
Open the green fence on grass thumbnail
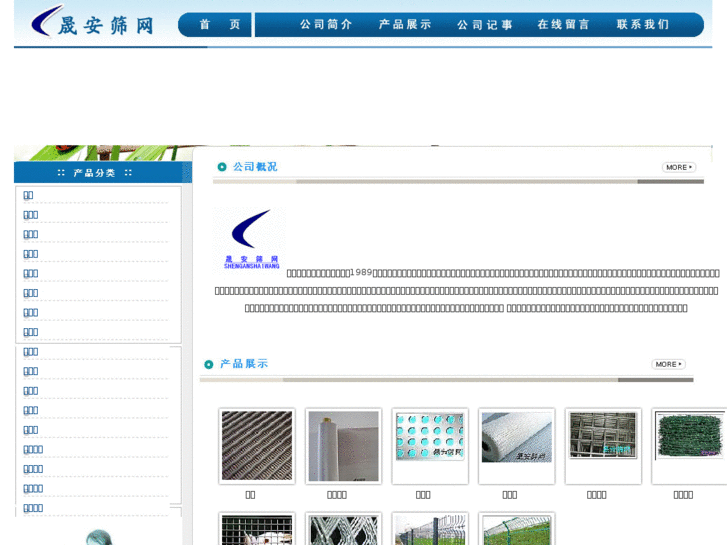tap(517, 529)
